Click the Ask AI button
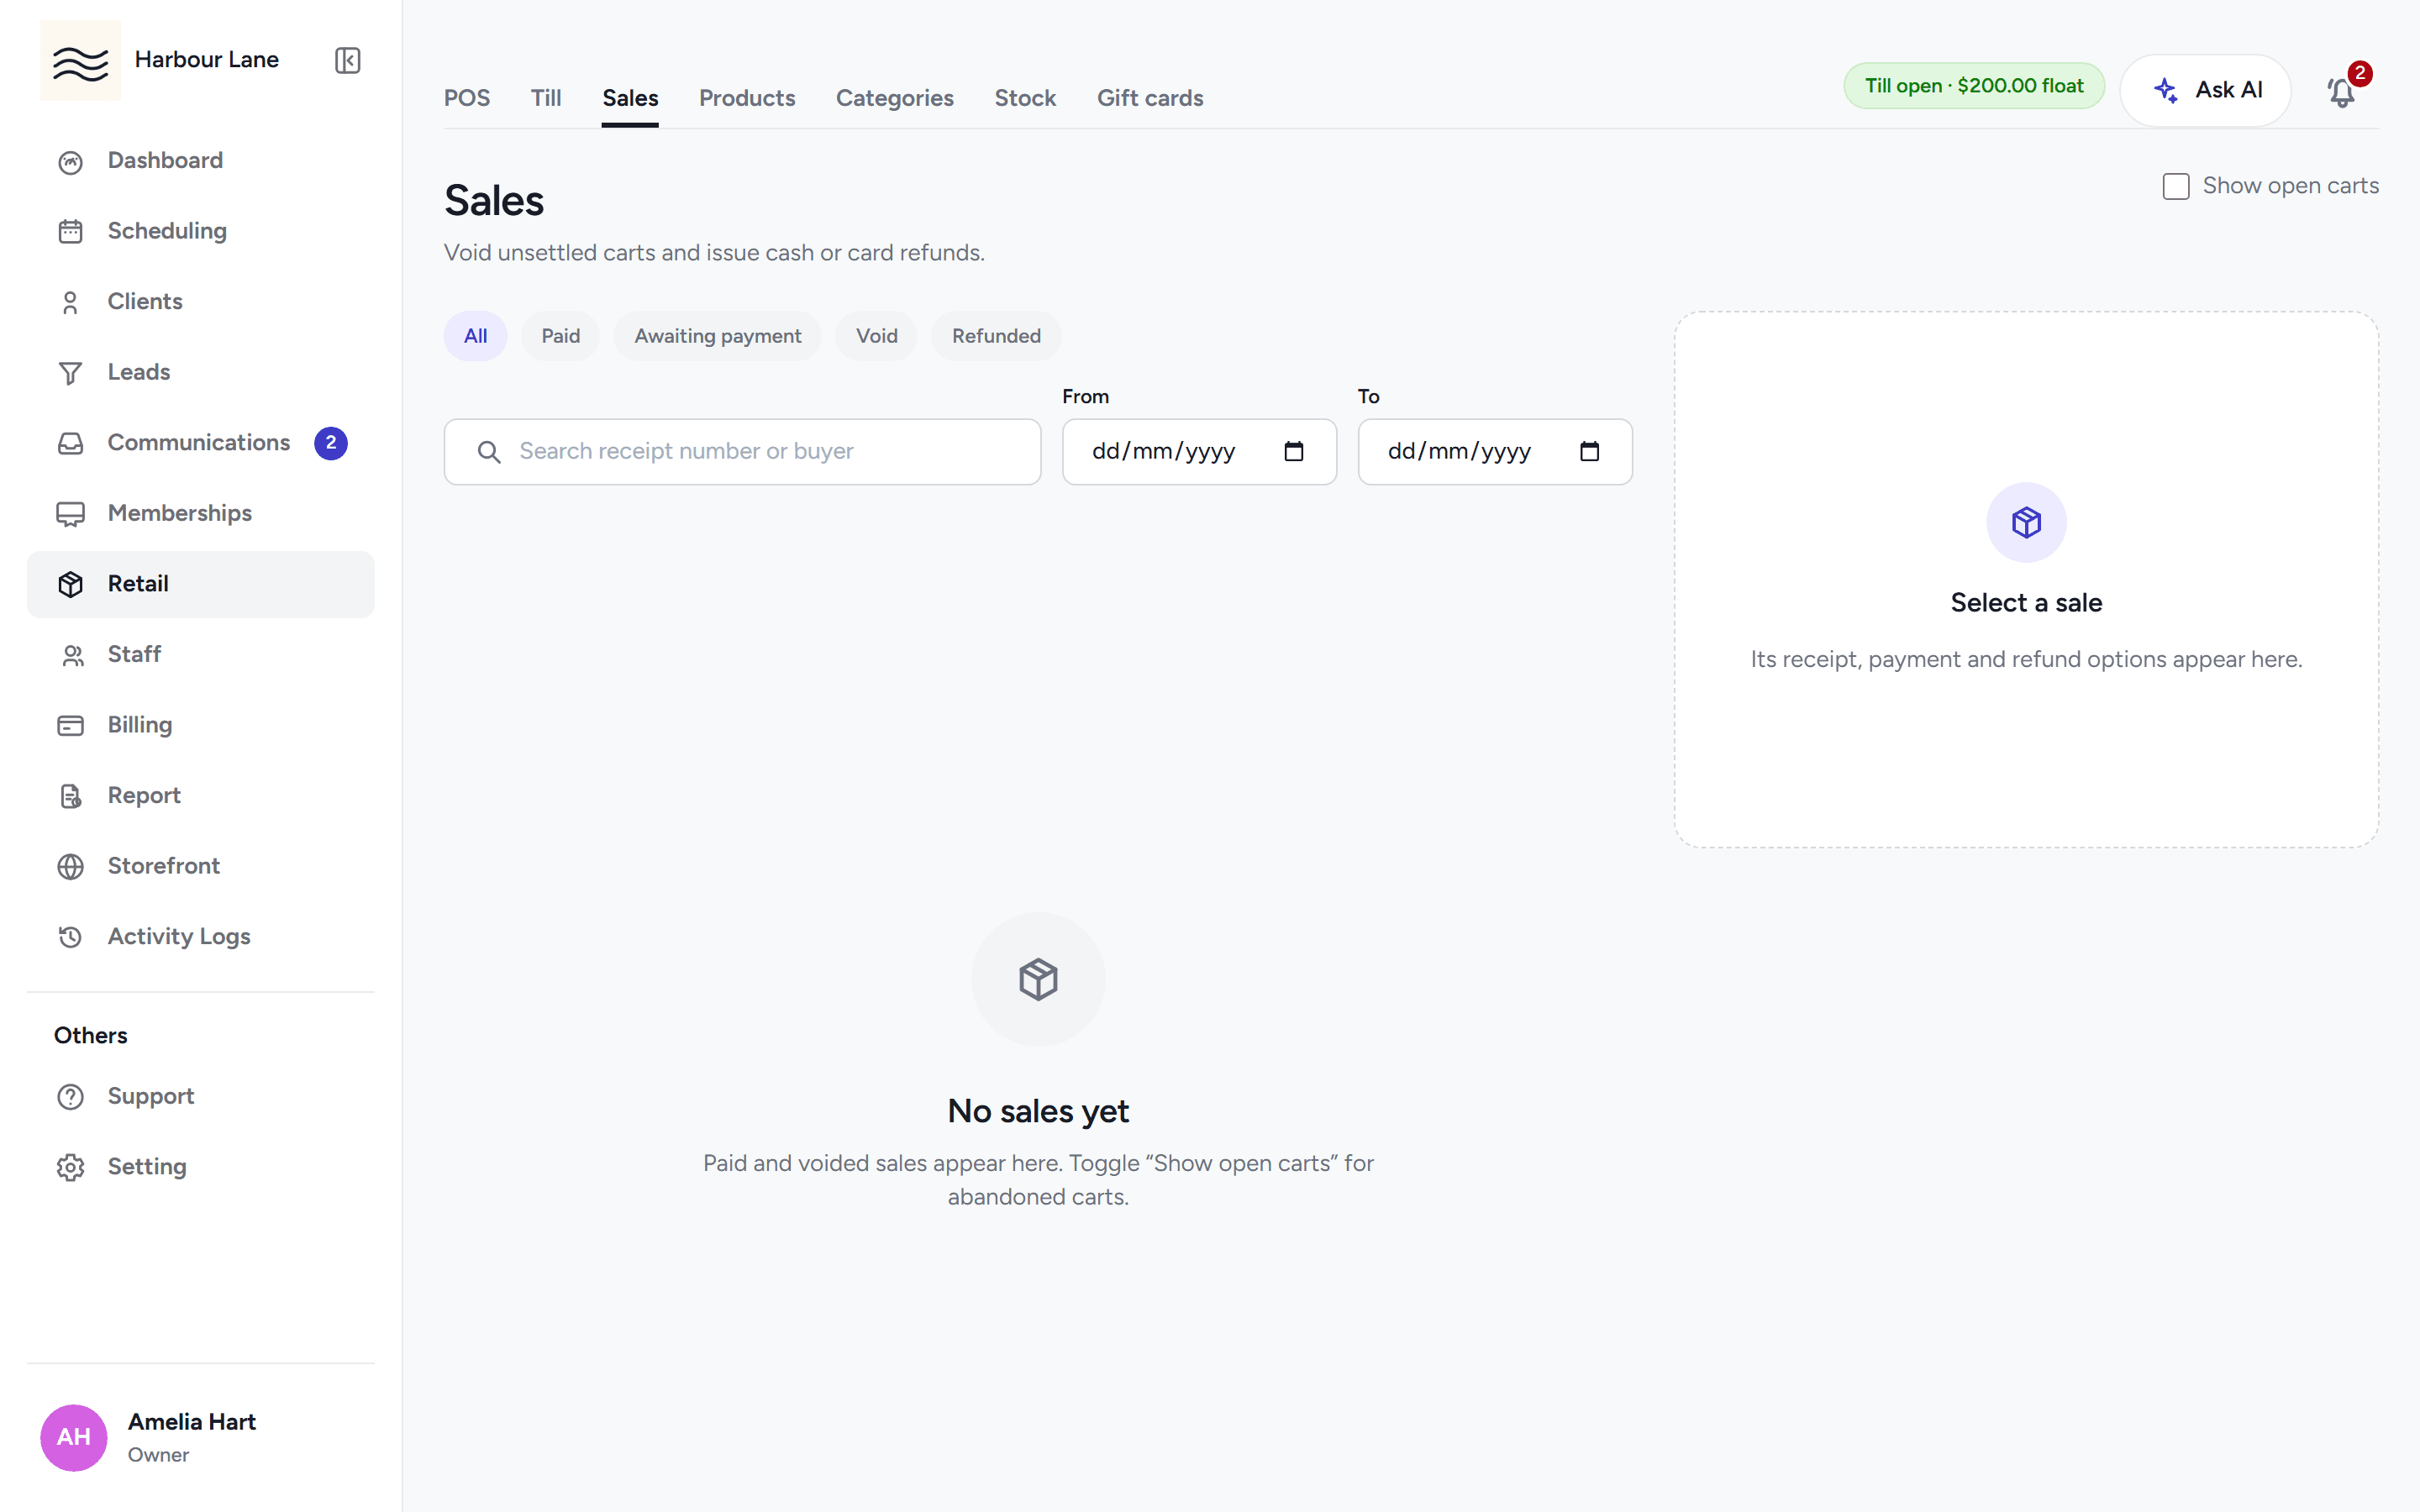Viewport: 2420px width, 1512px height. pos(2206,90)
